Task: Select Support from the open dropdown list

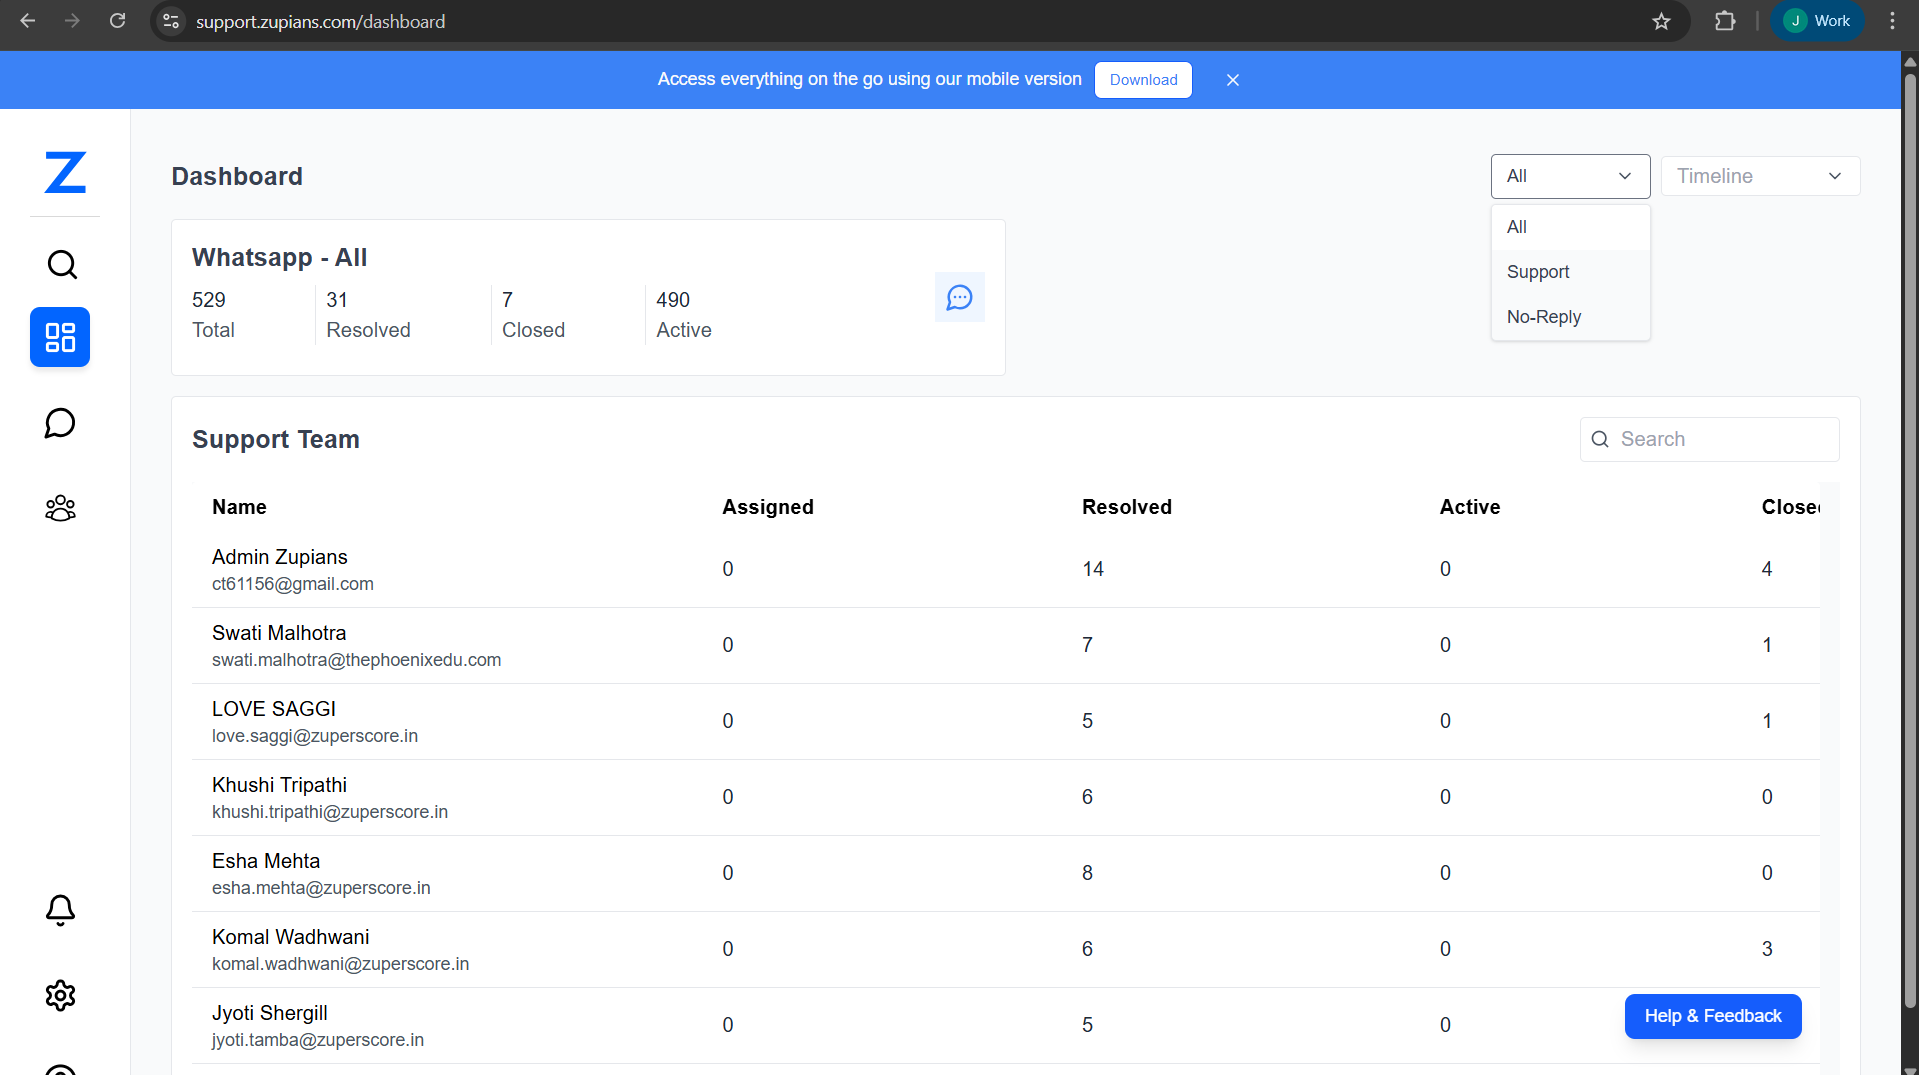Action: coord(1537,271)
